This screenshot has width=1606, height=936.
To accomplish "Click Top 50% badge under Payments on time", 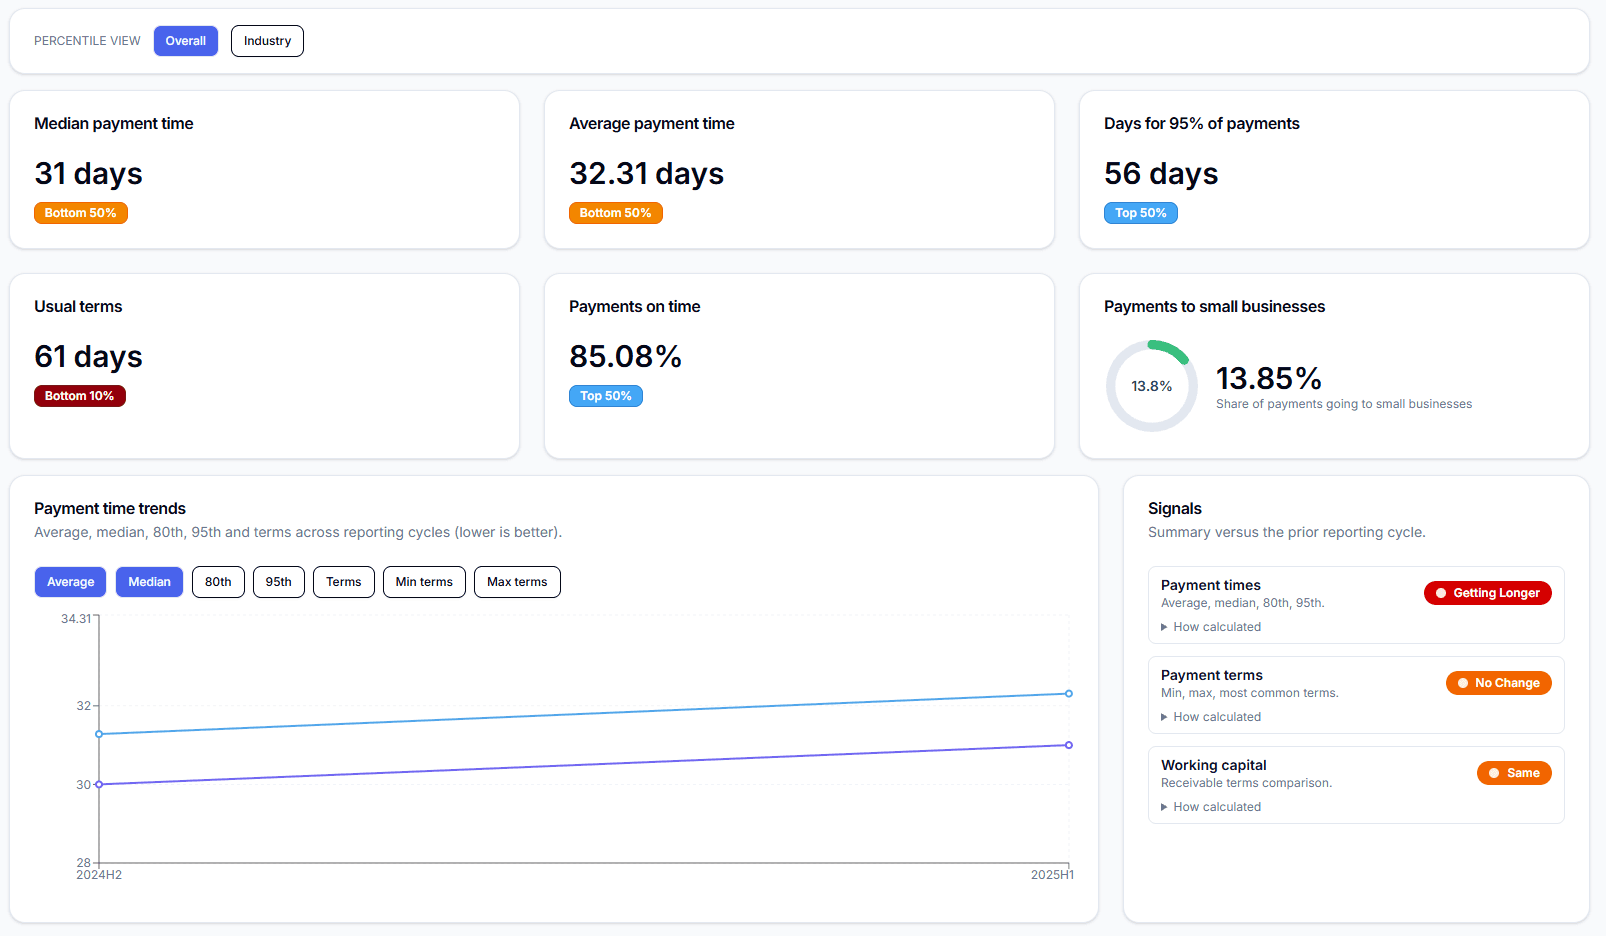I will (605, 396).
